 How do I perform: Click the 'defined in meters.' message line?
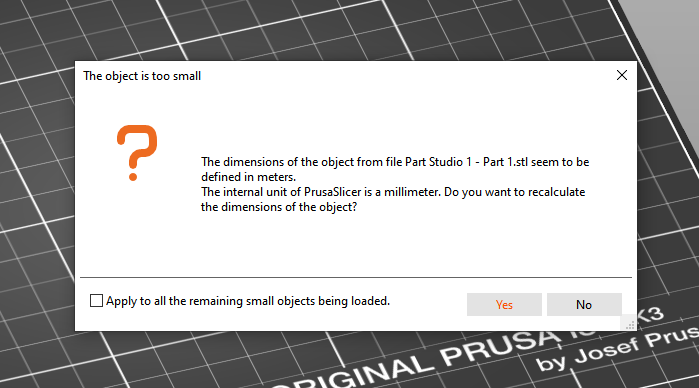pyautogui.click(x=248, y=177)
